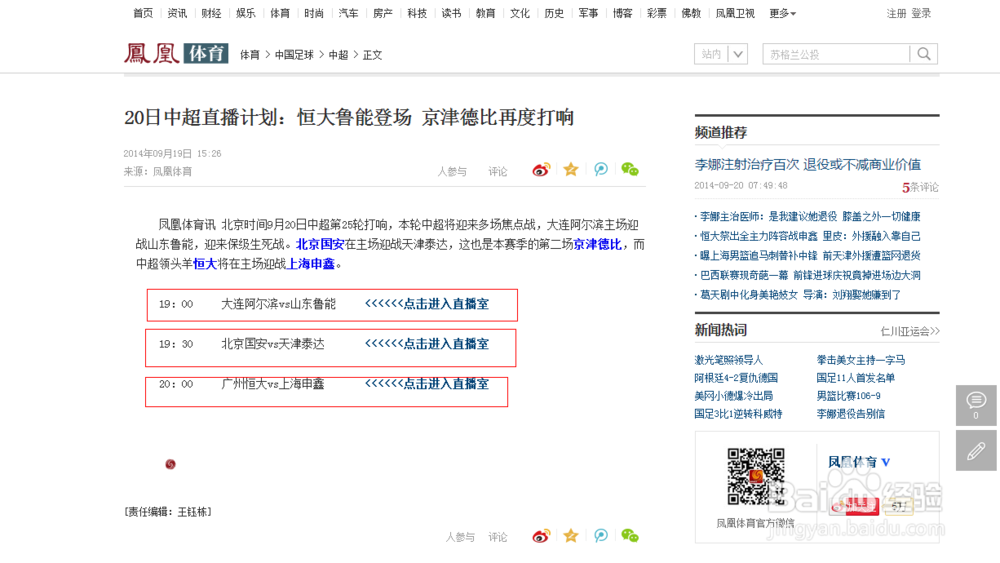Screen dimensions: 1000x563
Task: Open 资讯 in top navigation
Action: click(177, 13)
